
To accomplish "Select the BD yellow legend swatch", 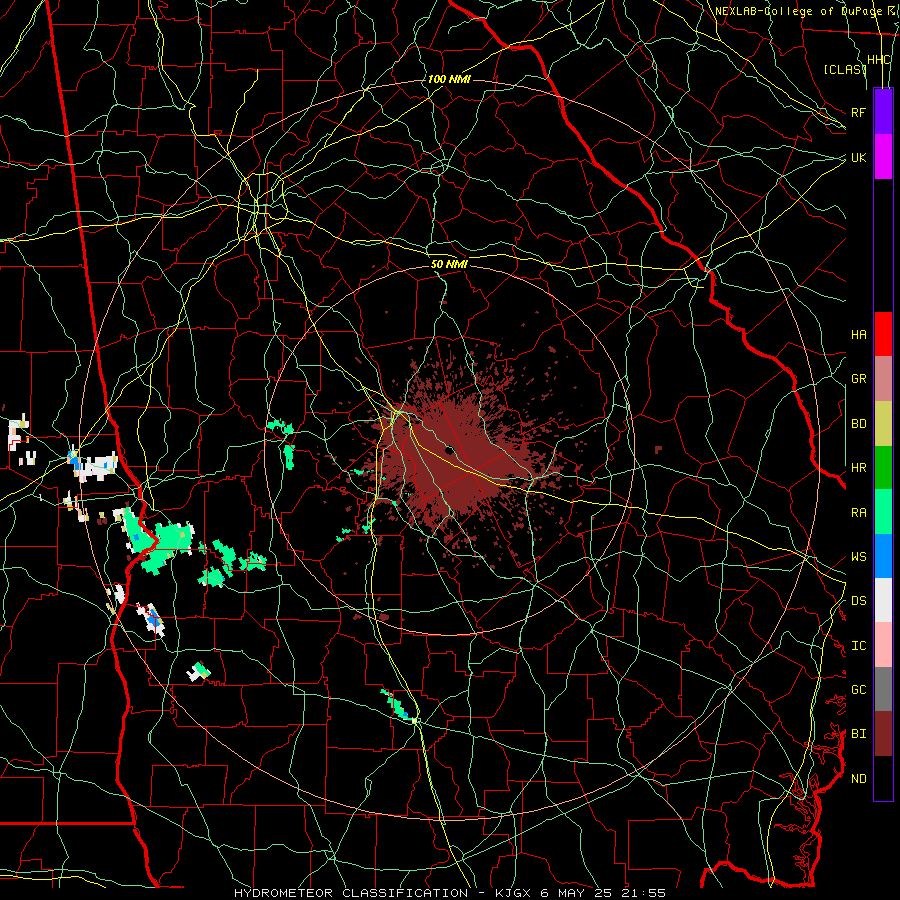I will tap(883, 424).
